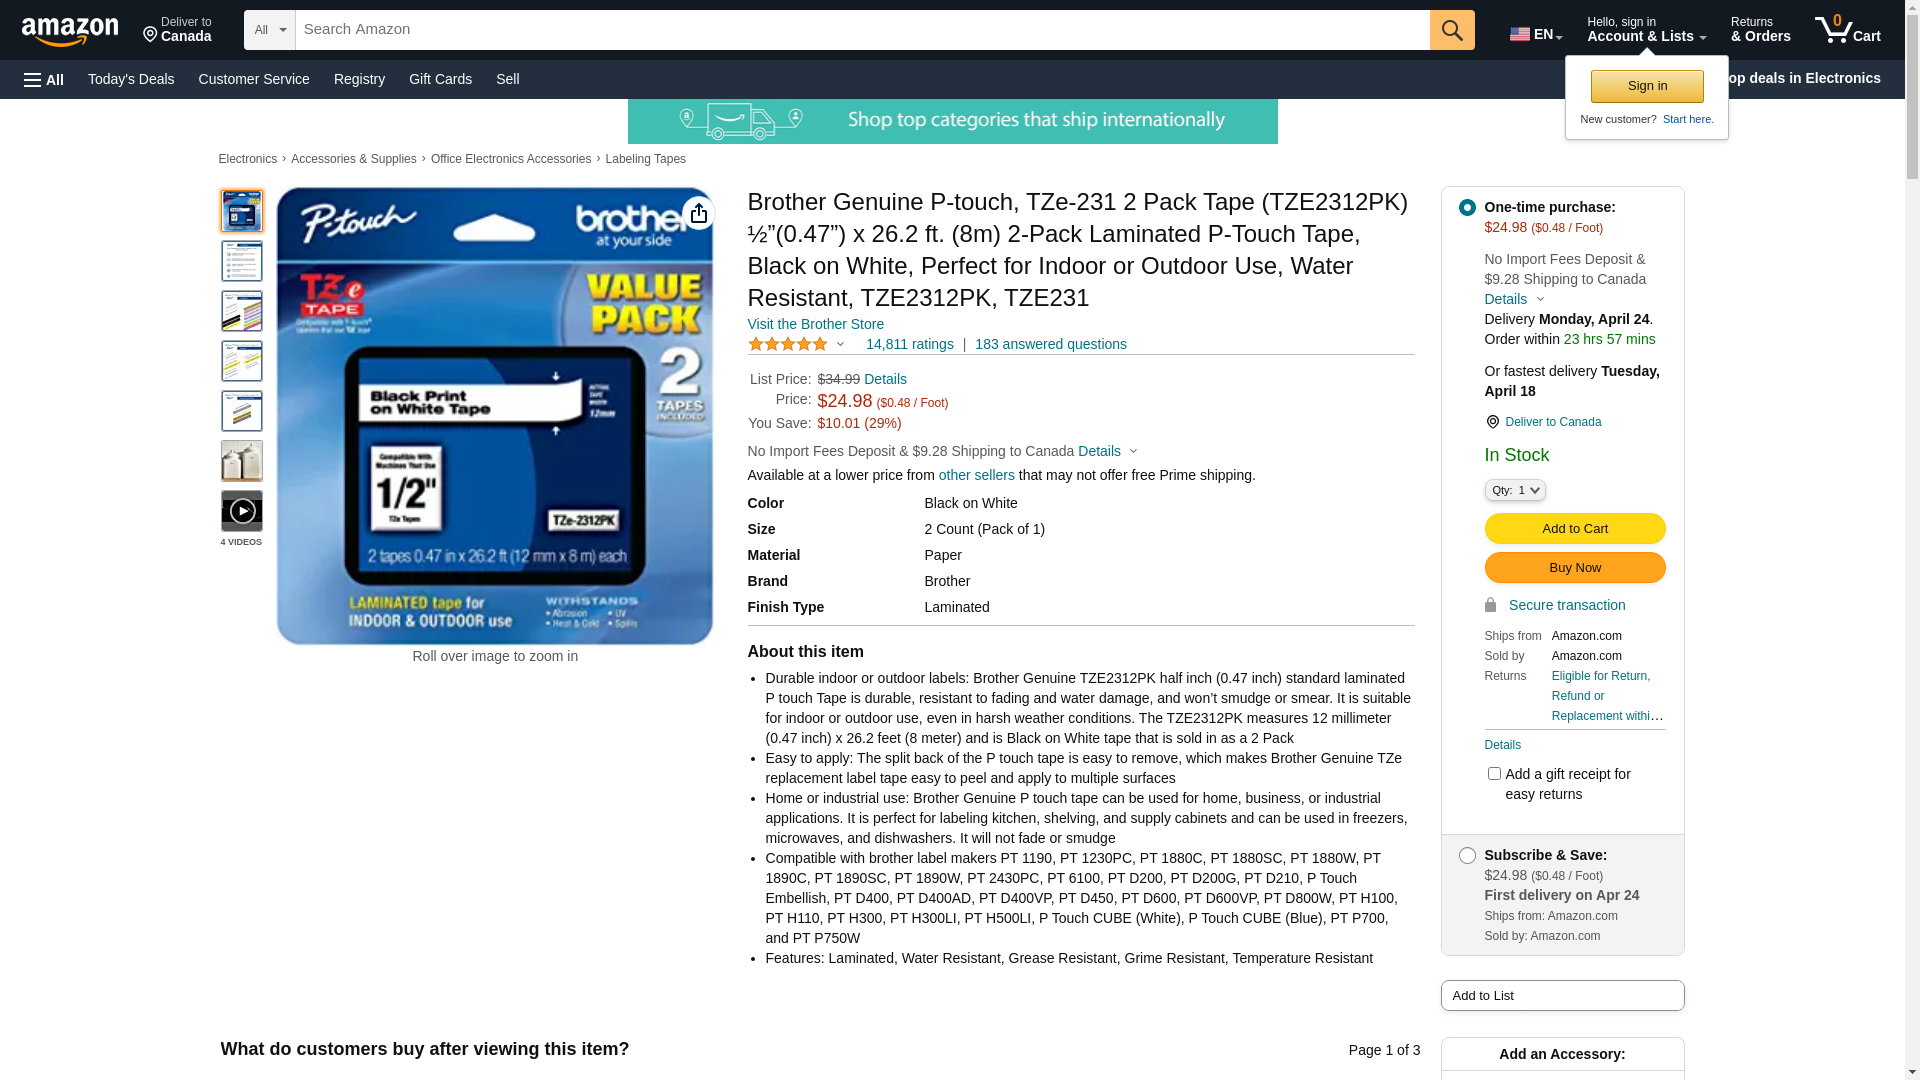The height and width of the screenshot is (1080, 1920).
Task: Click the share icon on product image
Action: point(698,213)
